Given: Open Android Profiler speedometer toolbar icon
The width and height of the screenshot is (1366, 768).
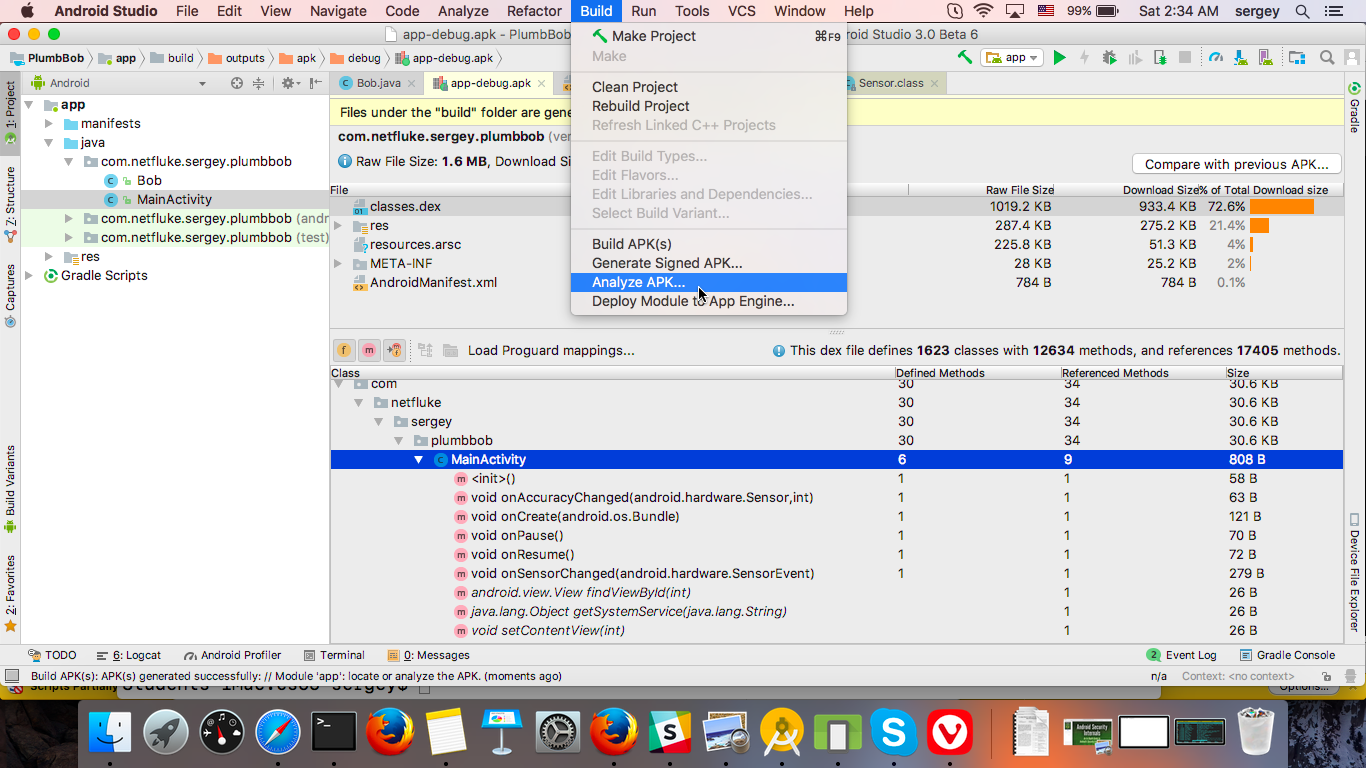Looking at the screenshot, I should pos(1216,58).
